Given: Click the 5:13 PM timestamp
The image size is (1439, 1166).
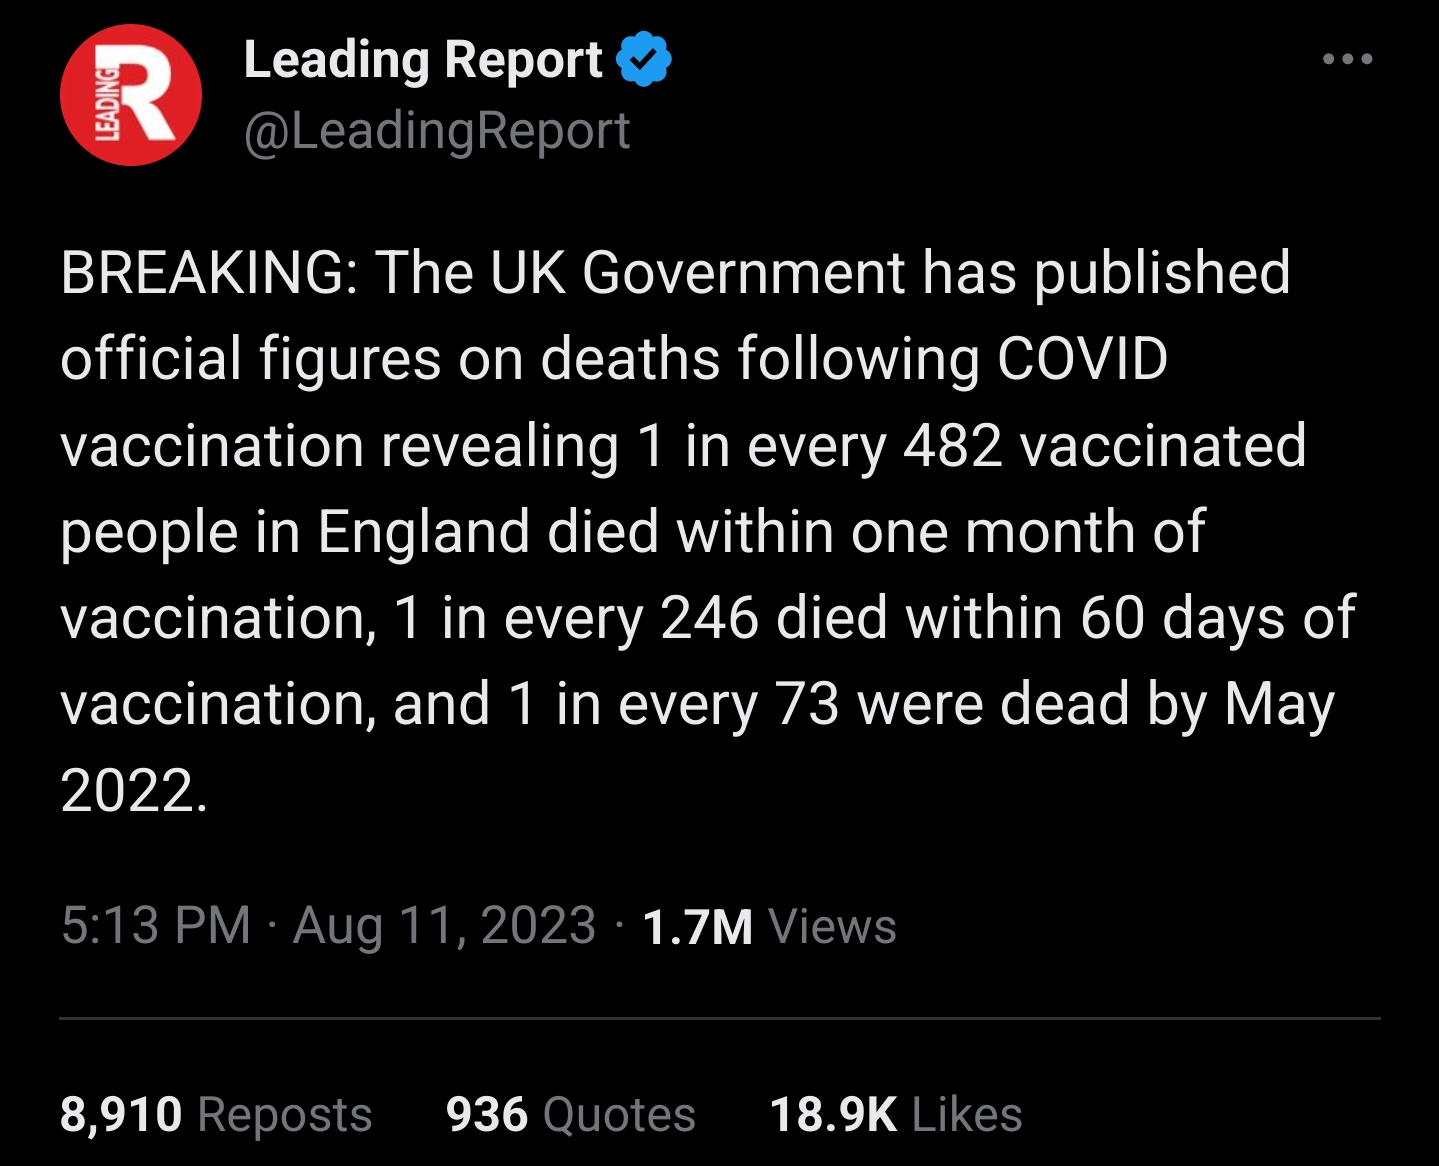Looking at the screenshot, I should (x=156, y=925).
